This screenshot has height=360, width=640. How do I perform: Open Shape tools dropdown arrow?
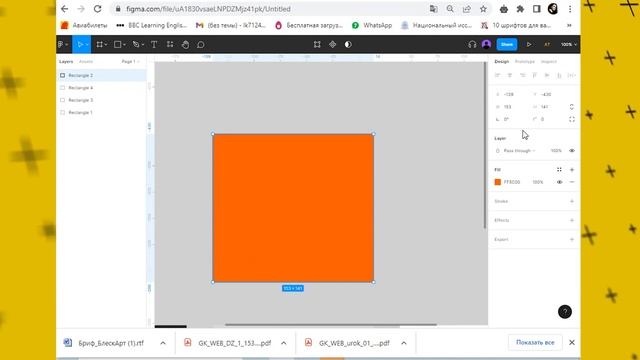tap(124, 45)
